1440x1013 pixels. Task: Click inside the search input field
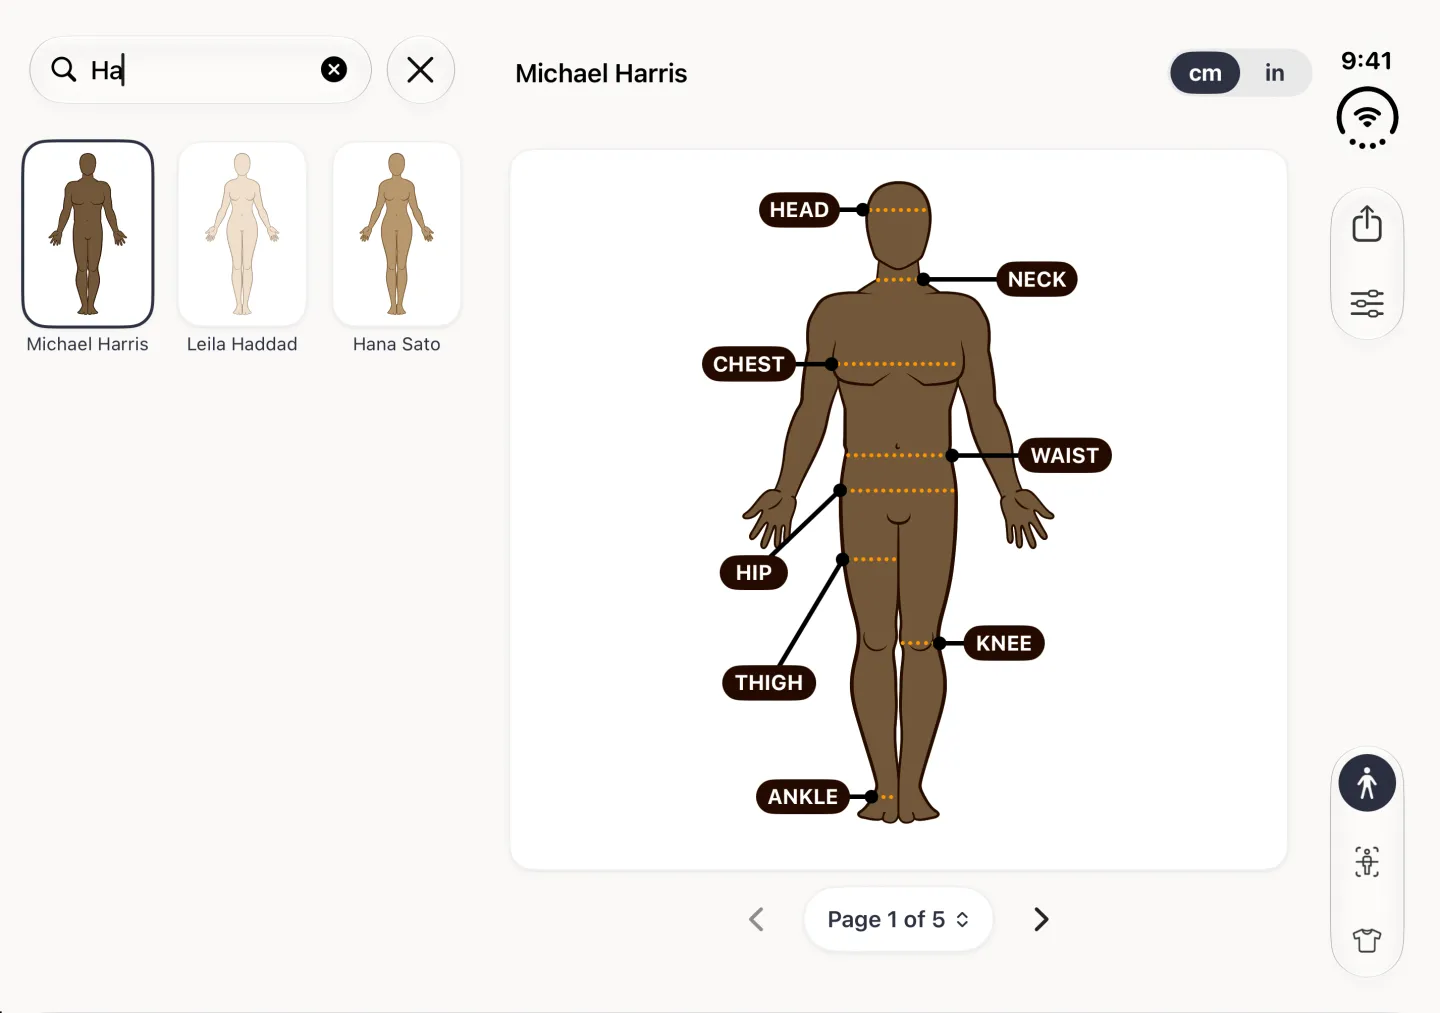click(200, 70)
